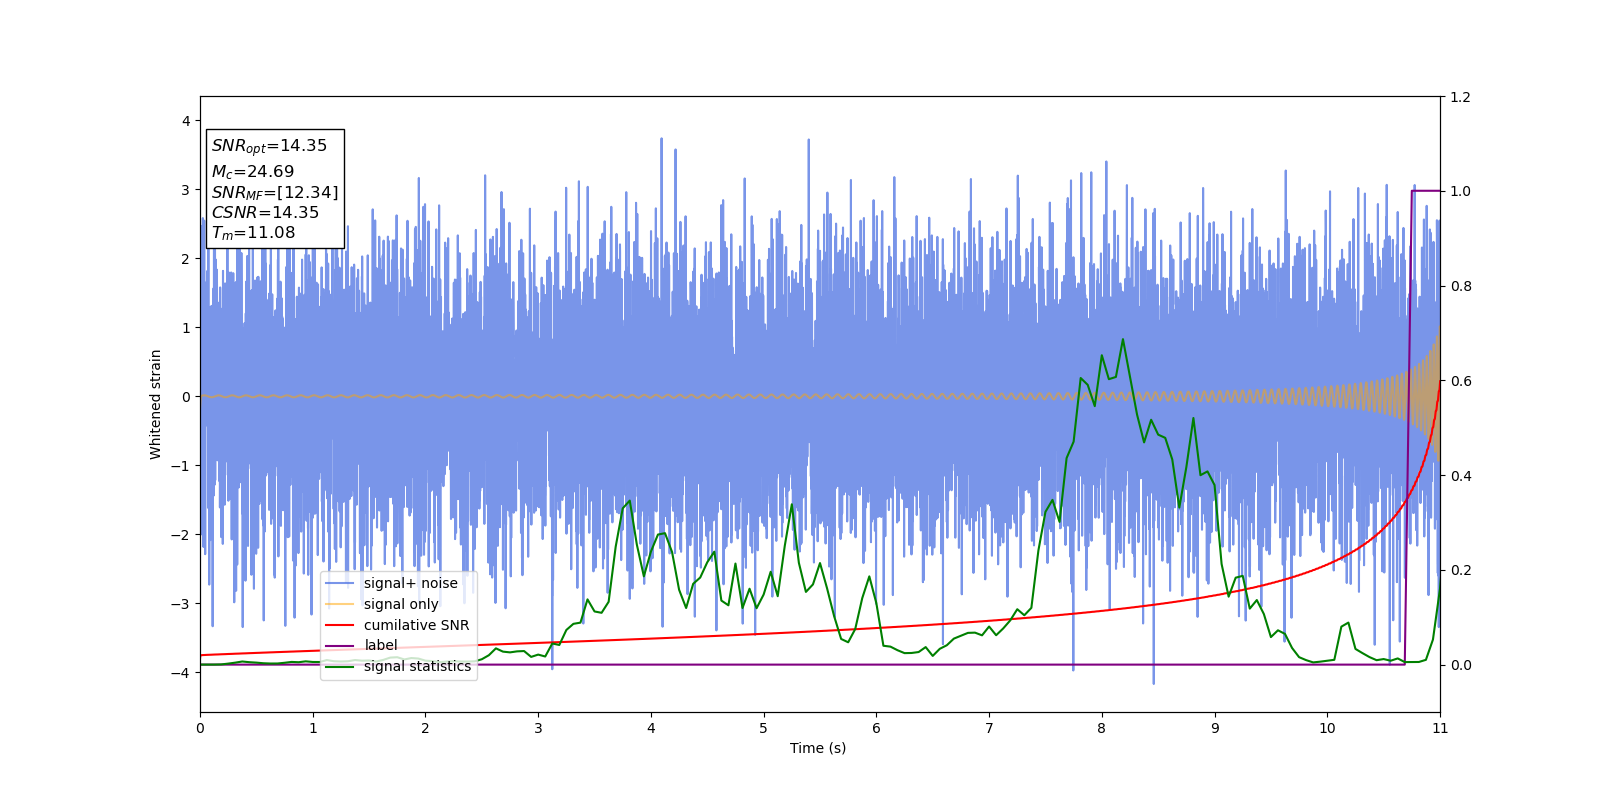Screen dimensions: 1600x800
Task: Click the blue line sample in legend
Action: click(340, 583)
